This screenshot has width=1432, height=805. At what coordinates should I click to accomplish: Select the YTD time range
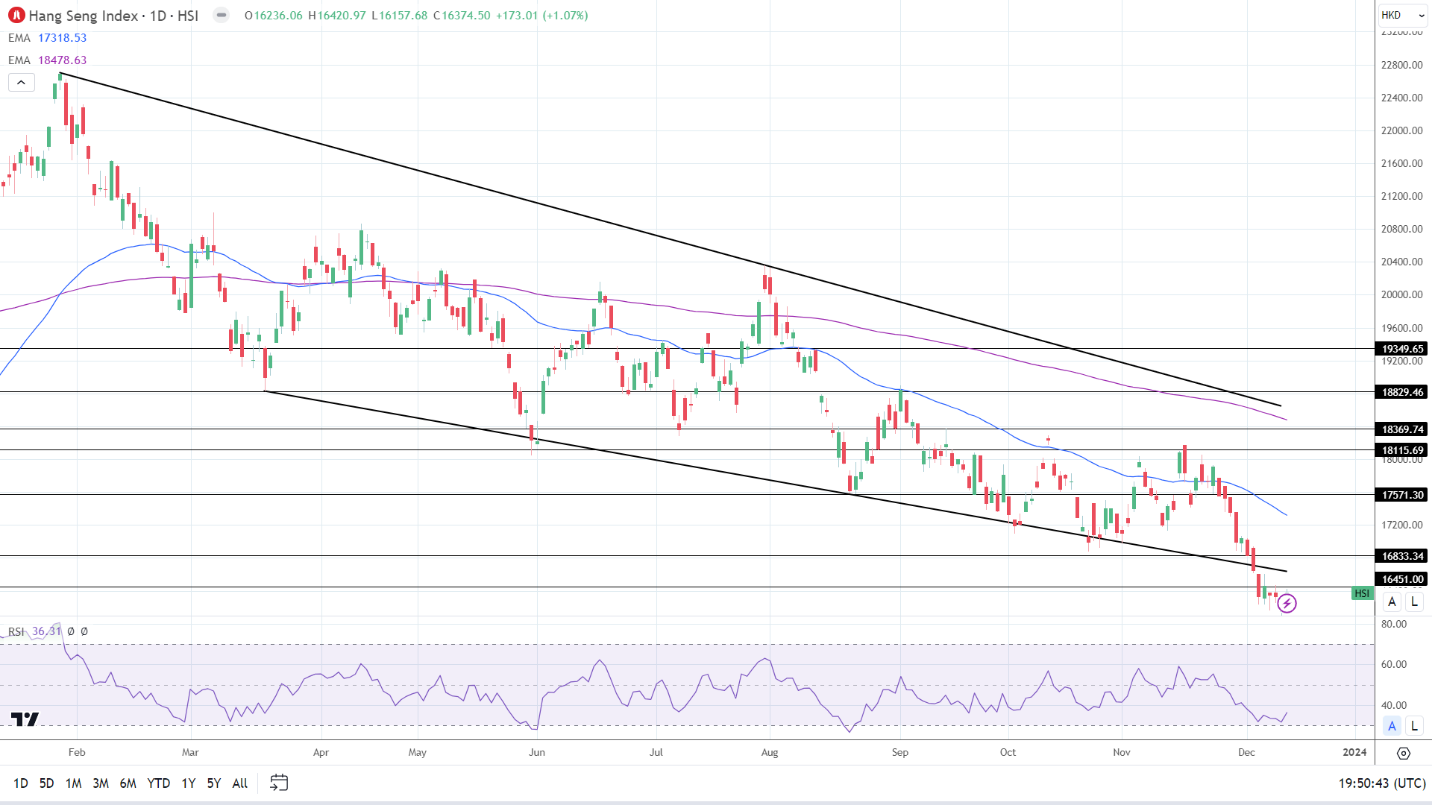pyautogui.click(x=158, y=783)
